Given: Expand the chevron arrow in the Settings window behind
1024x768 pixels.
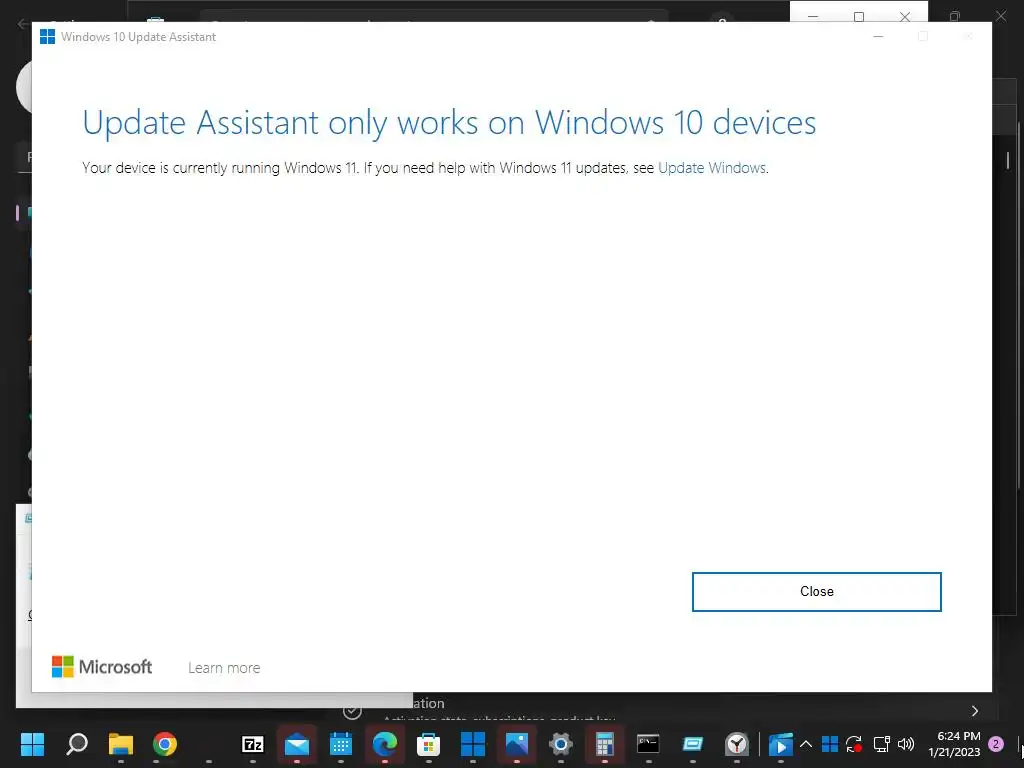Looking at the screenshot, I should click(975, 711).
